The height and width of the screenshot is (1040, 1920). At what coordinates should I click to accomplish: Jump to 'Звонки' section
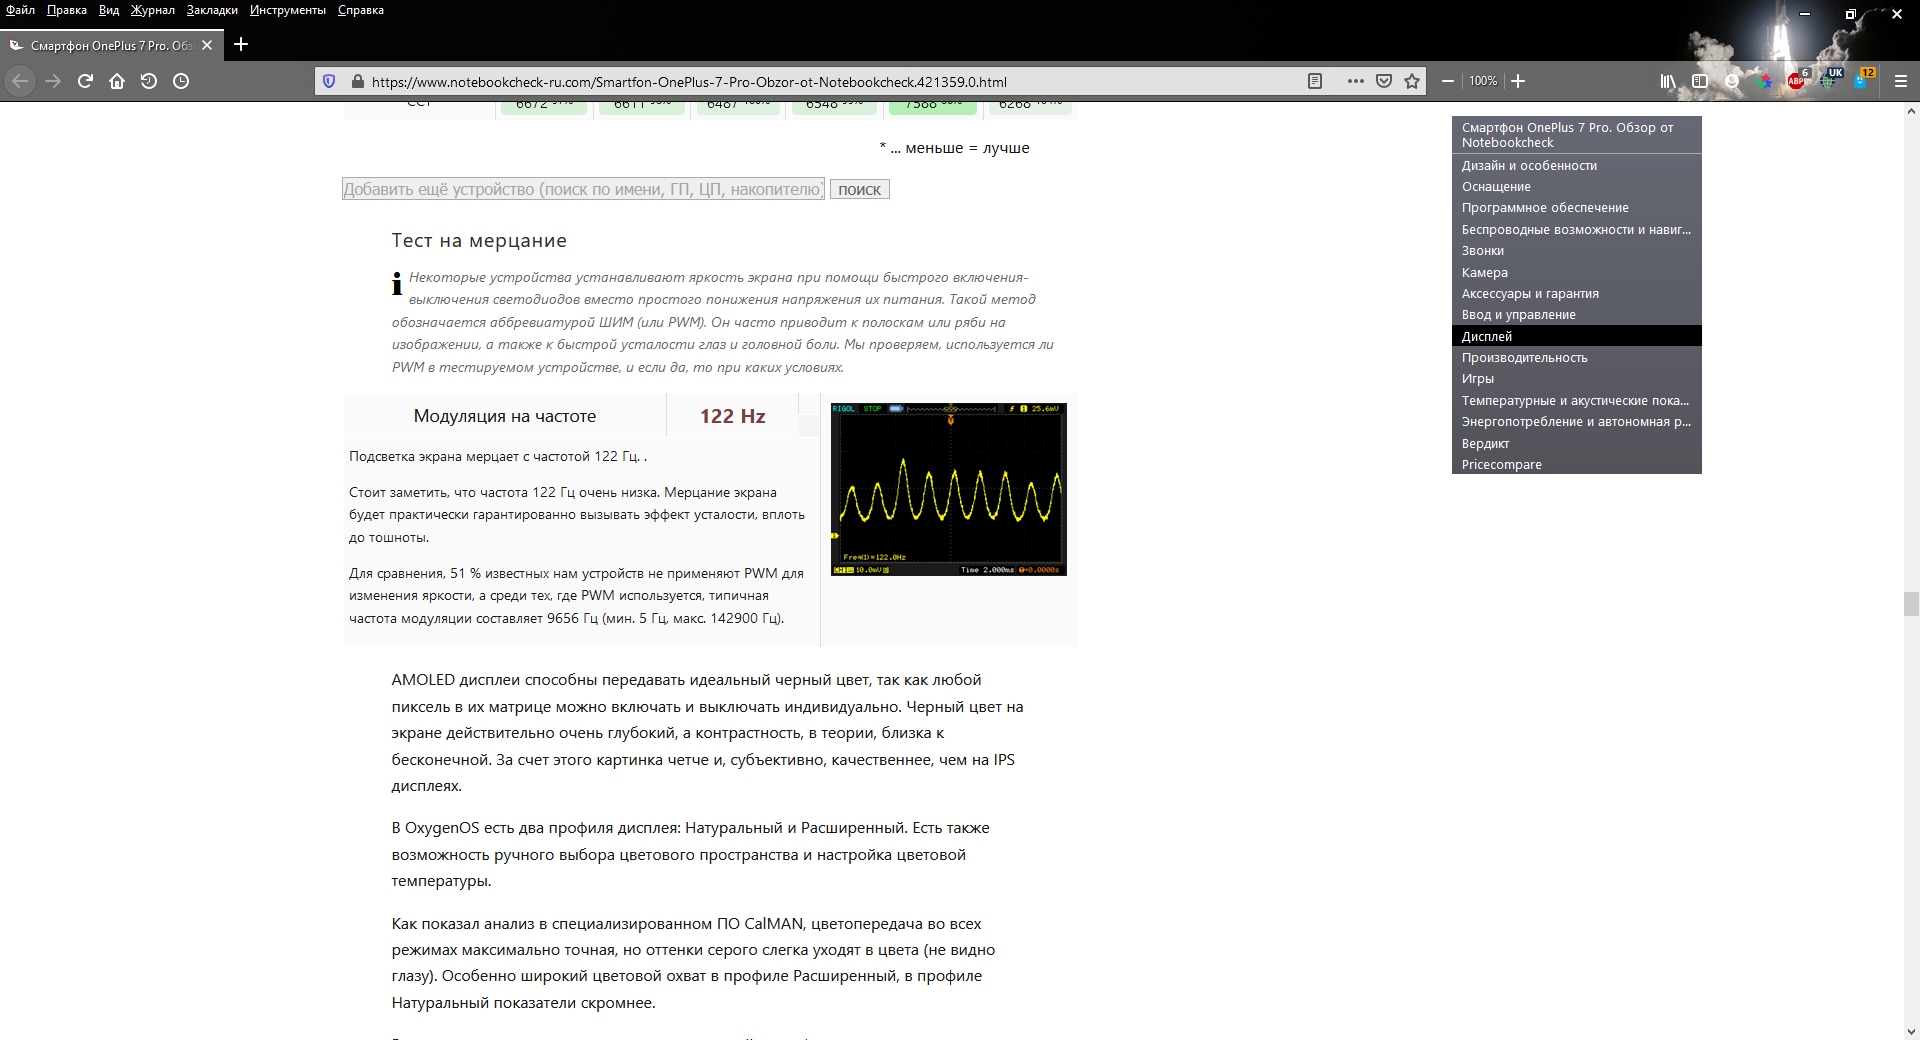coord(1483,251)
